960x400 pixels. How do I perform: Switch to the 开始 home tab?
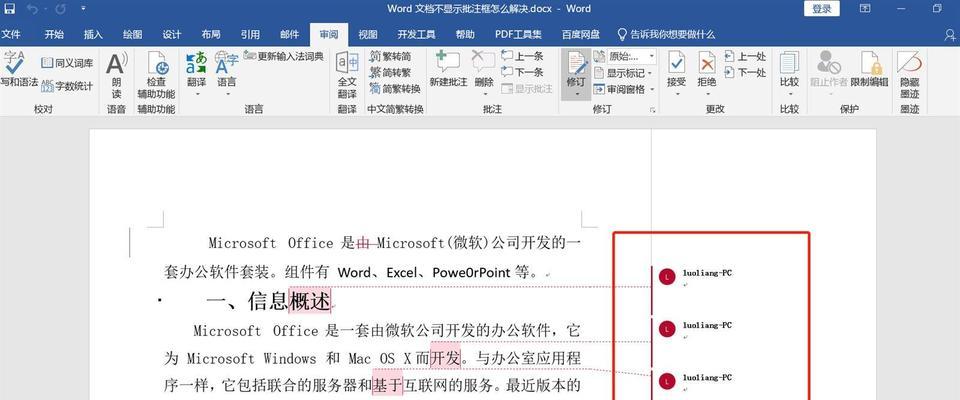click(54, 34)
